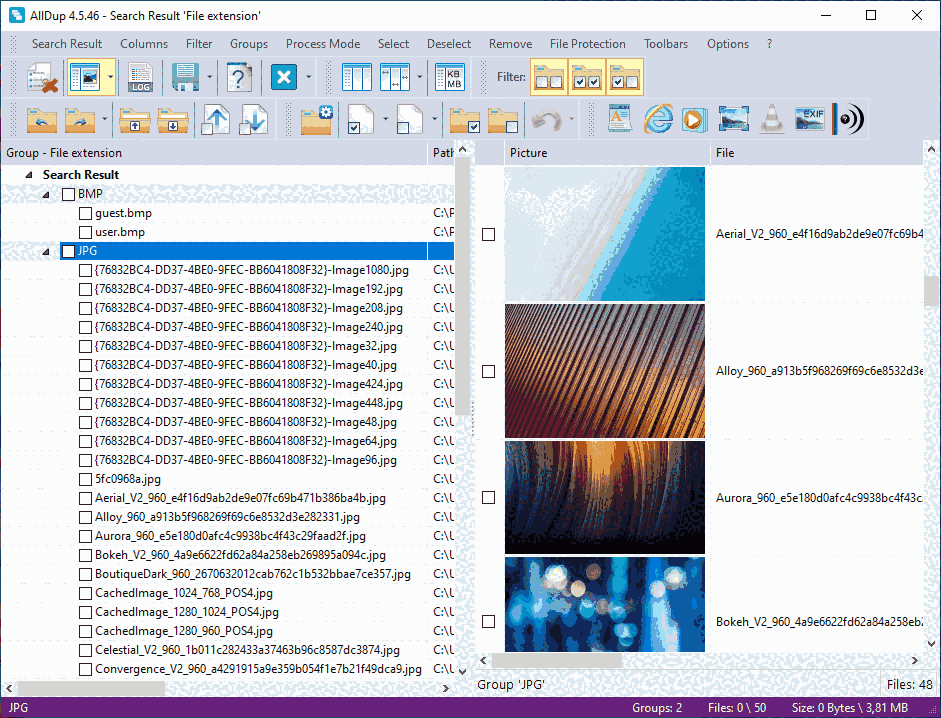Toggle KB/MB file size display
Viewport: 941px width, 718px height.
click(451, 76)
